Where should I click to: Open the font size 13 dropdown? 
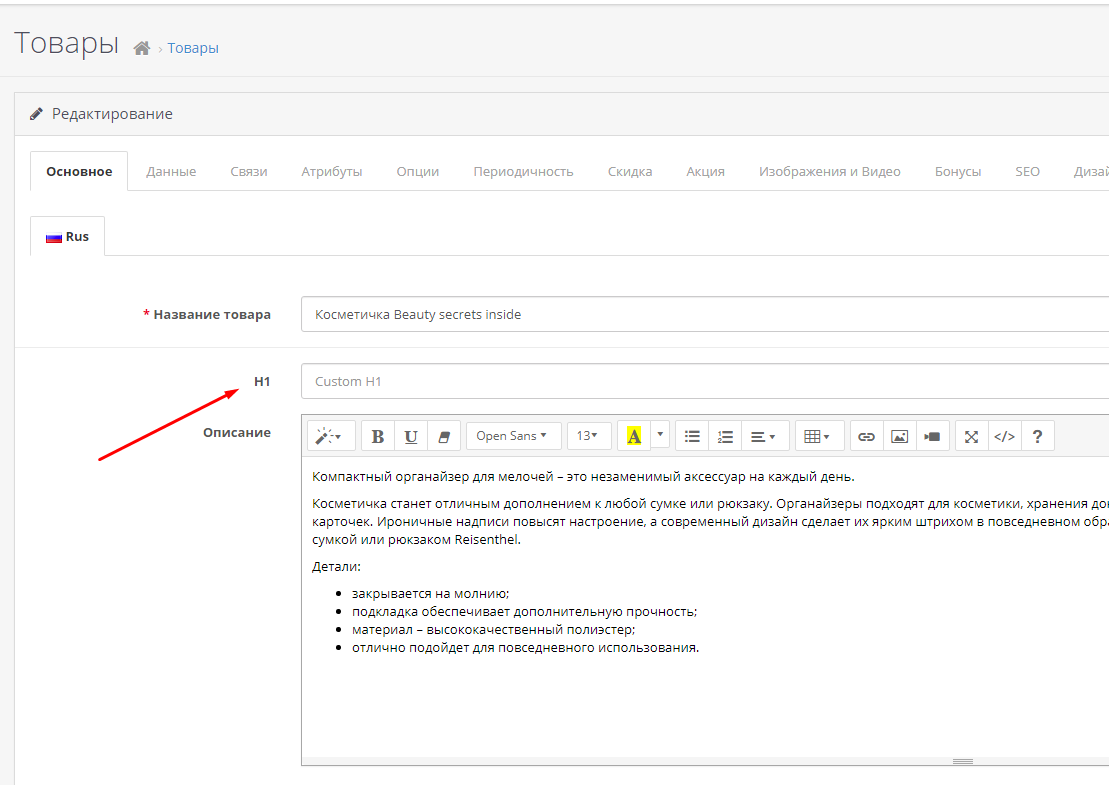[588, 436]
